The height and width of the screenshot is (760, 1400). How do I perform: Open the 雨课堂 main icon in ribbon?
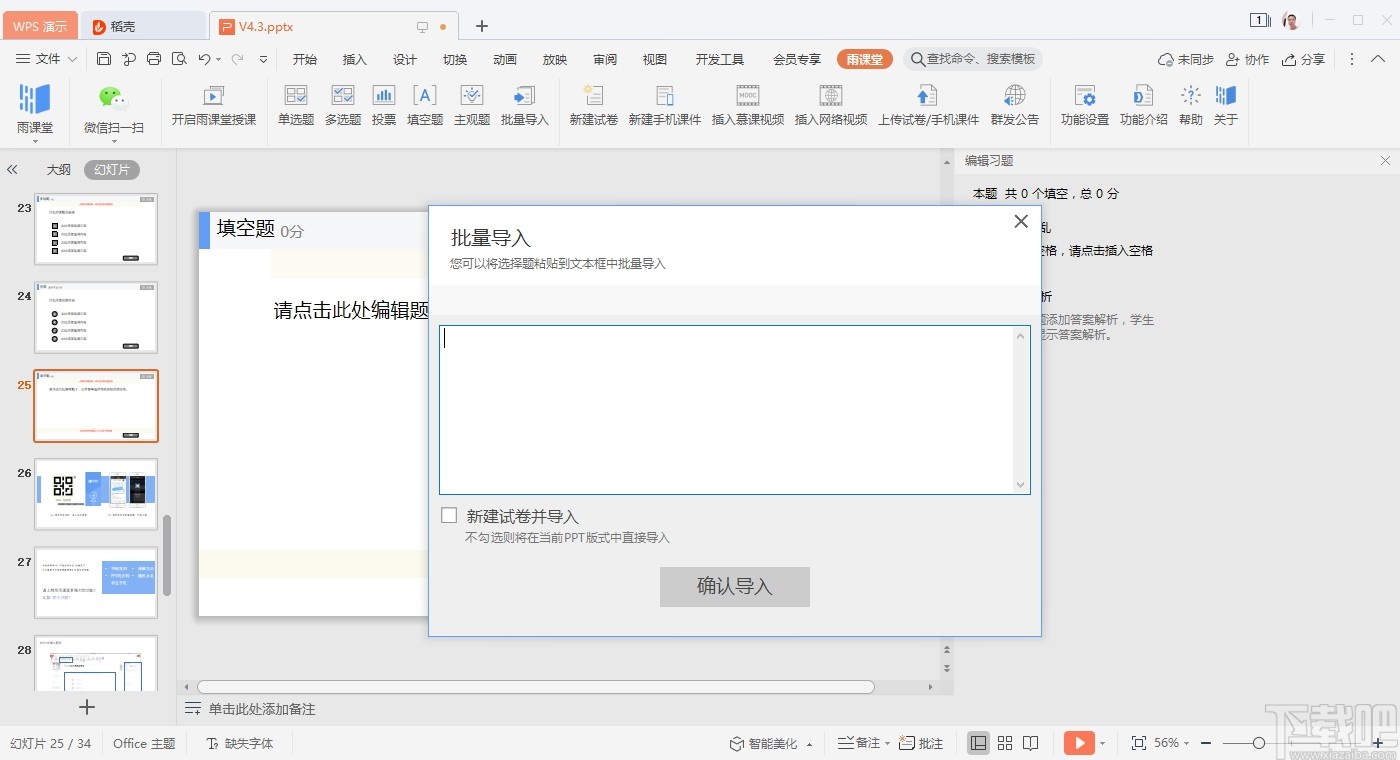coord(35,99)
